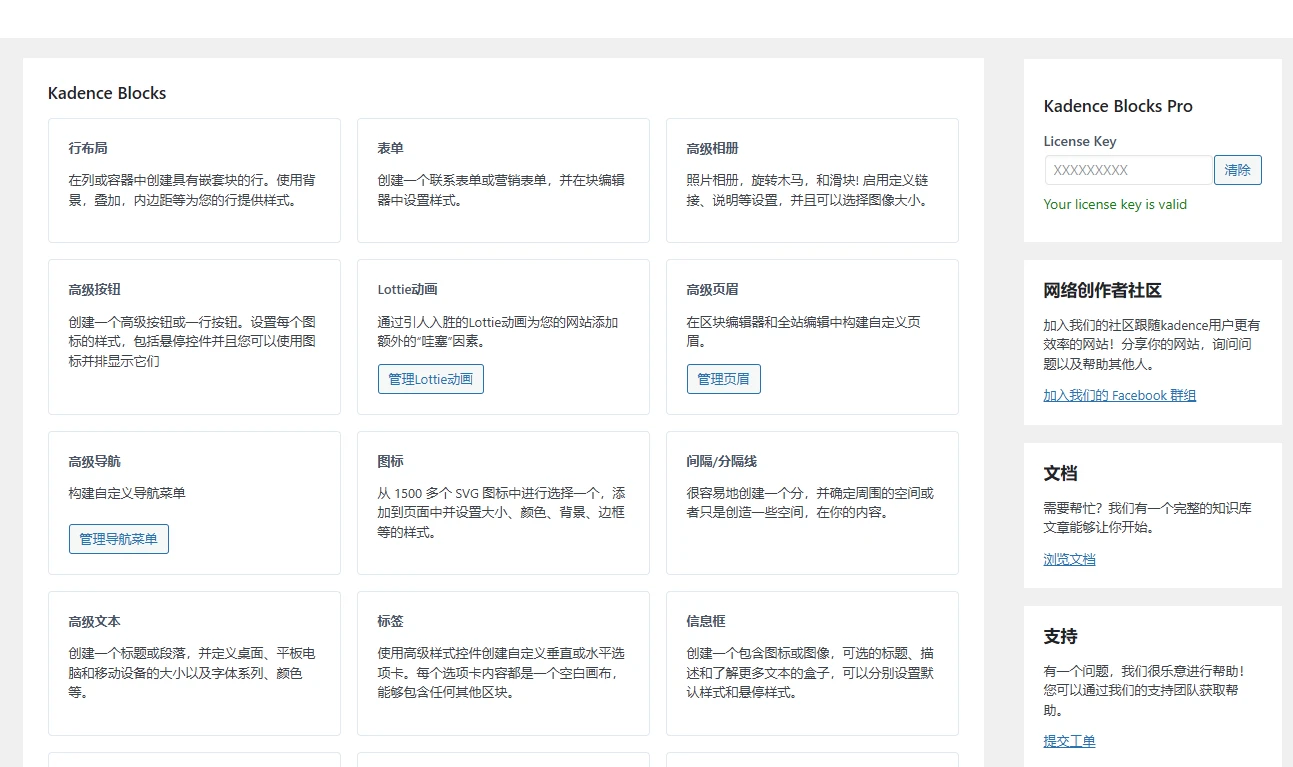1293x767 pixels.
Task: Select the 表单 block card
Action: pos(503,180)
